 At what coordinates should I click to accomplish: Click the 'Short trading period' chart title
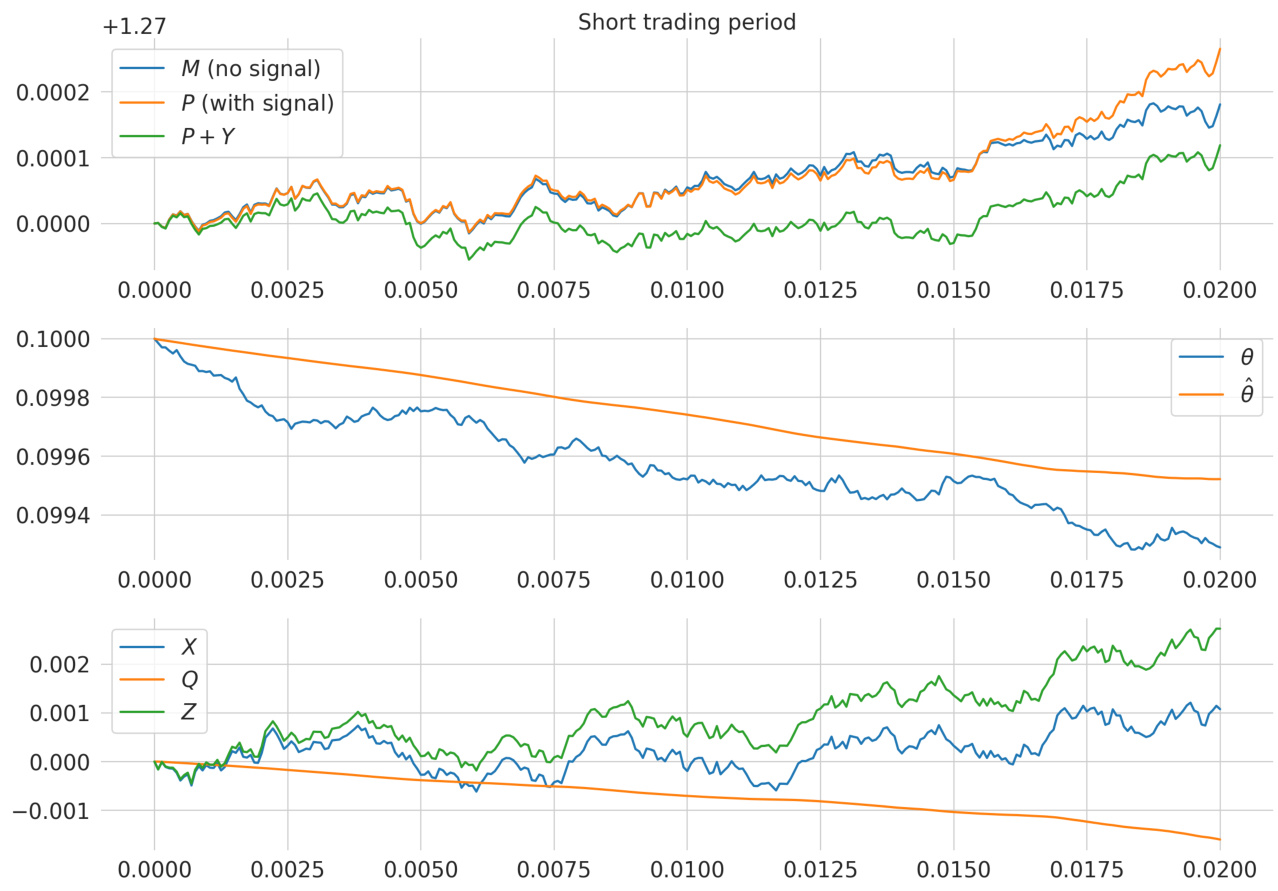pyautogui.click(x=687, y=22)
